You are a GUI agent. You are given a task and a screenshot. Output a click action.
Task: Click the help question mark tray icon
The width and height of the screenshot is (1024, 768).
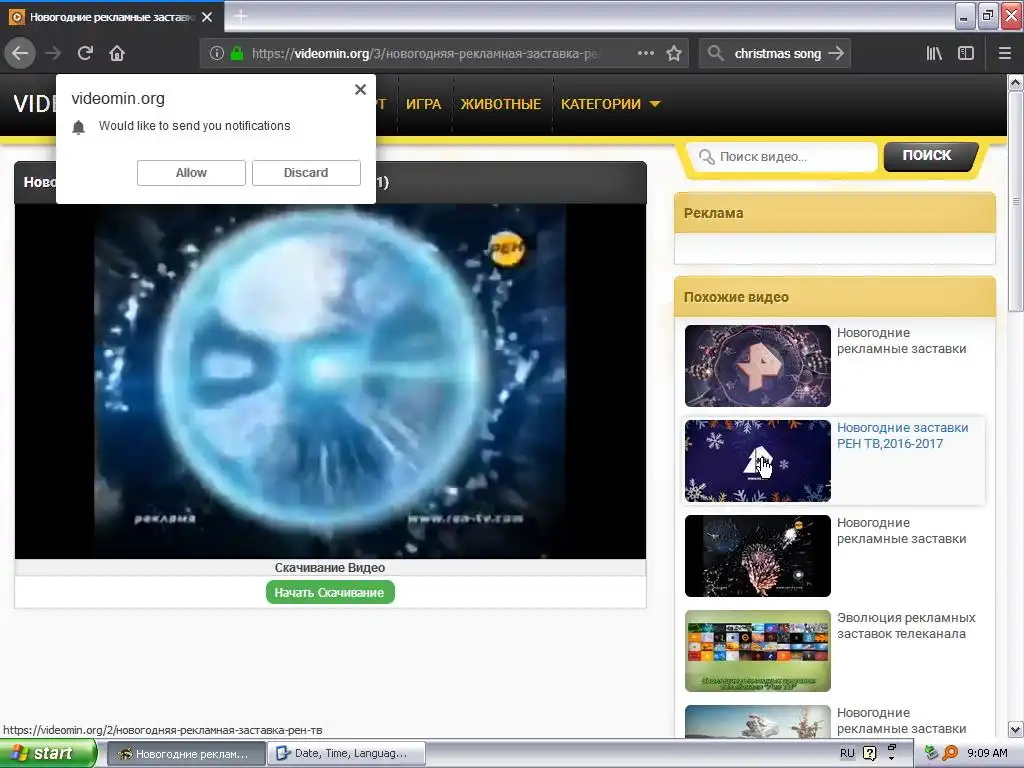(869, 754)
